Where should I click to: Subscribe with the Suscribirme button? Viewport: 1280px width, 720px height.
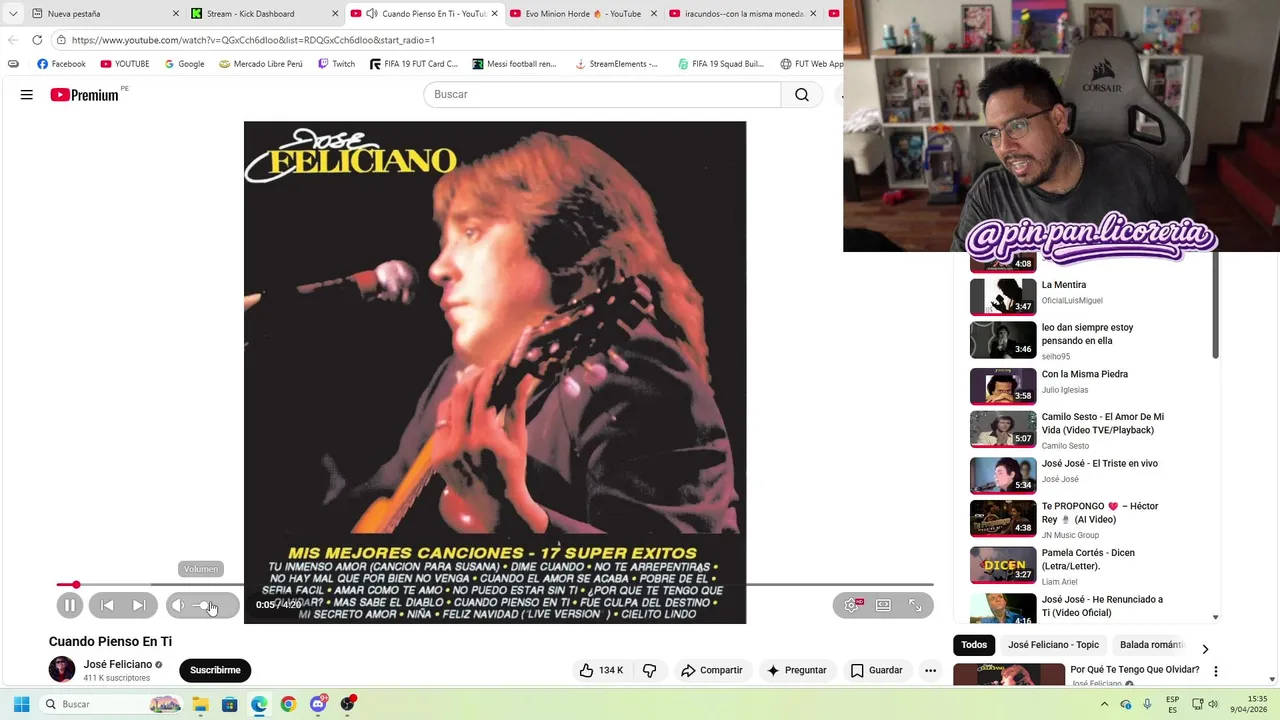(x=215, y=670)
